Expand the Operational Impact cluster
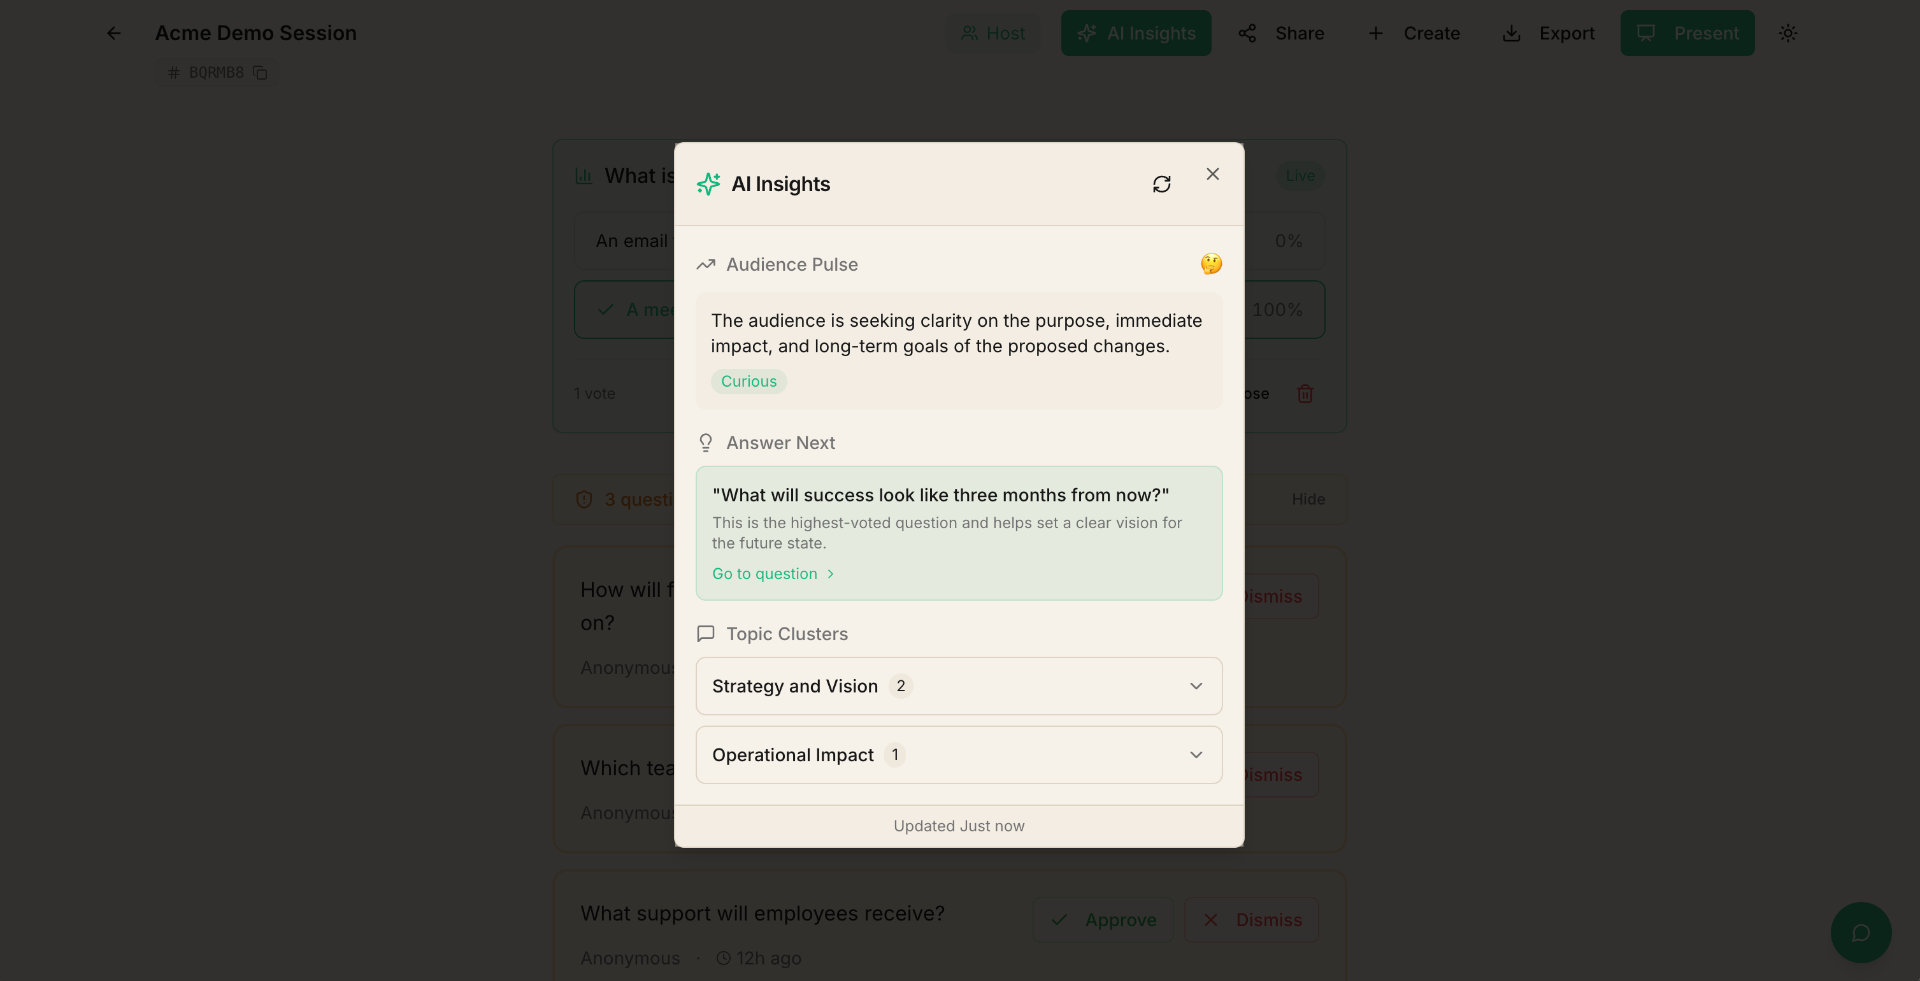1920x981 pixels. click(x=958, y=755)
